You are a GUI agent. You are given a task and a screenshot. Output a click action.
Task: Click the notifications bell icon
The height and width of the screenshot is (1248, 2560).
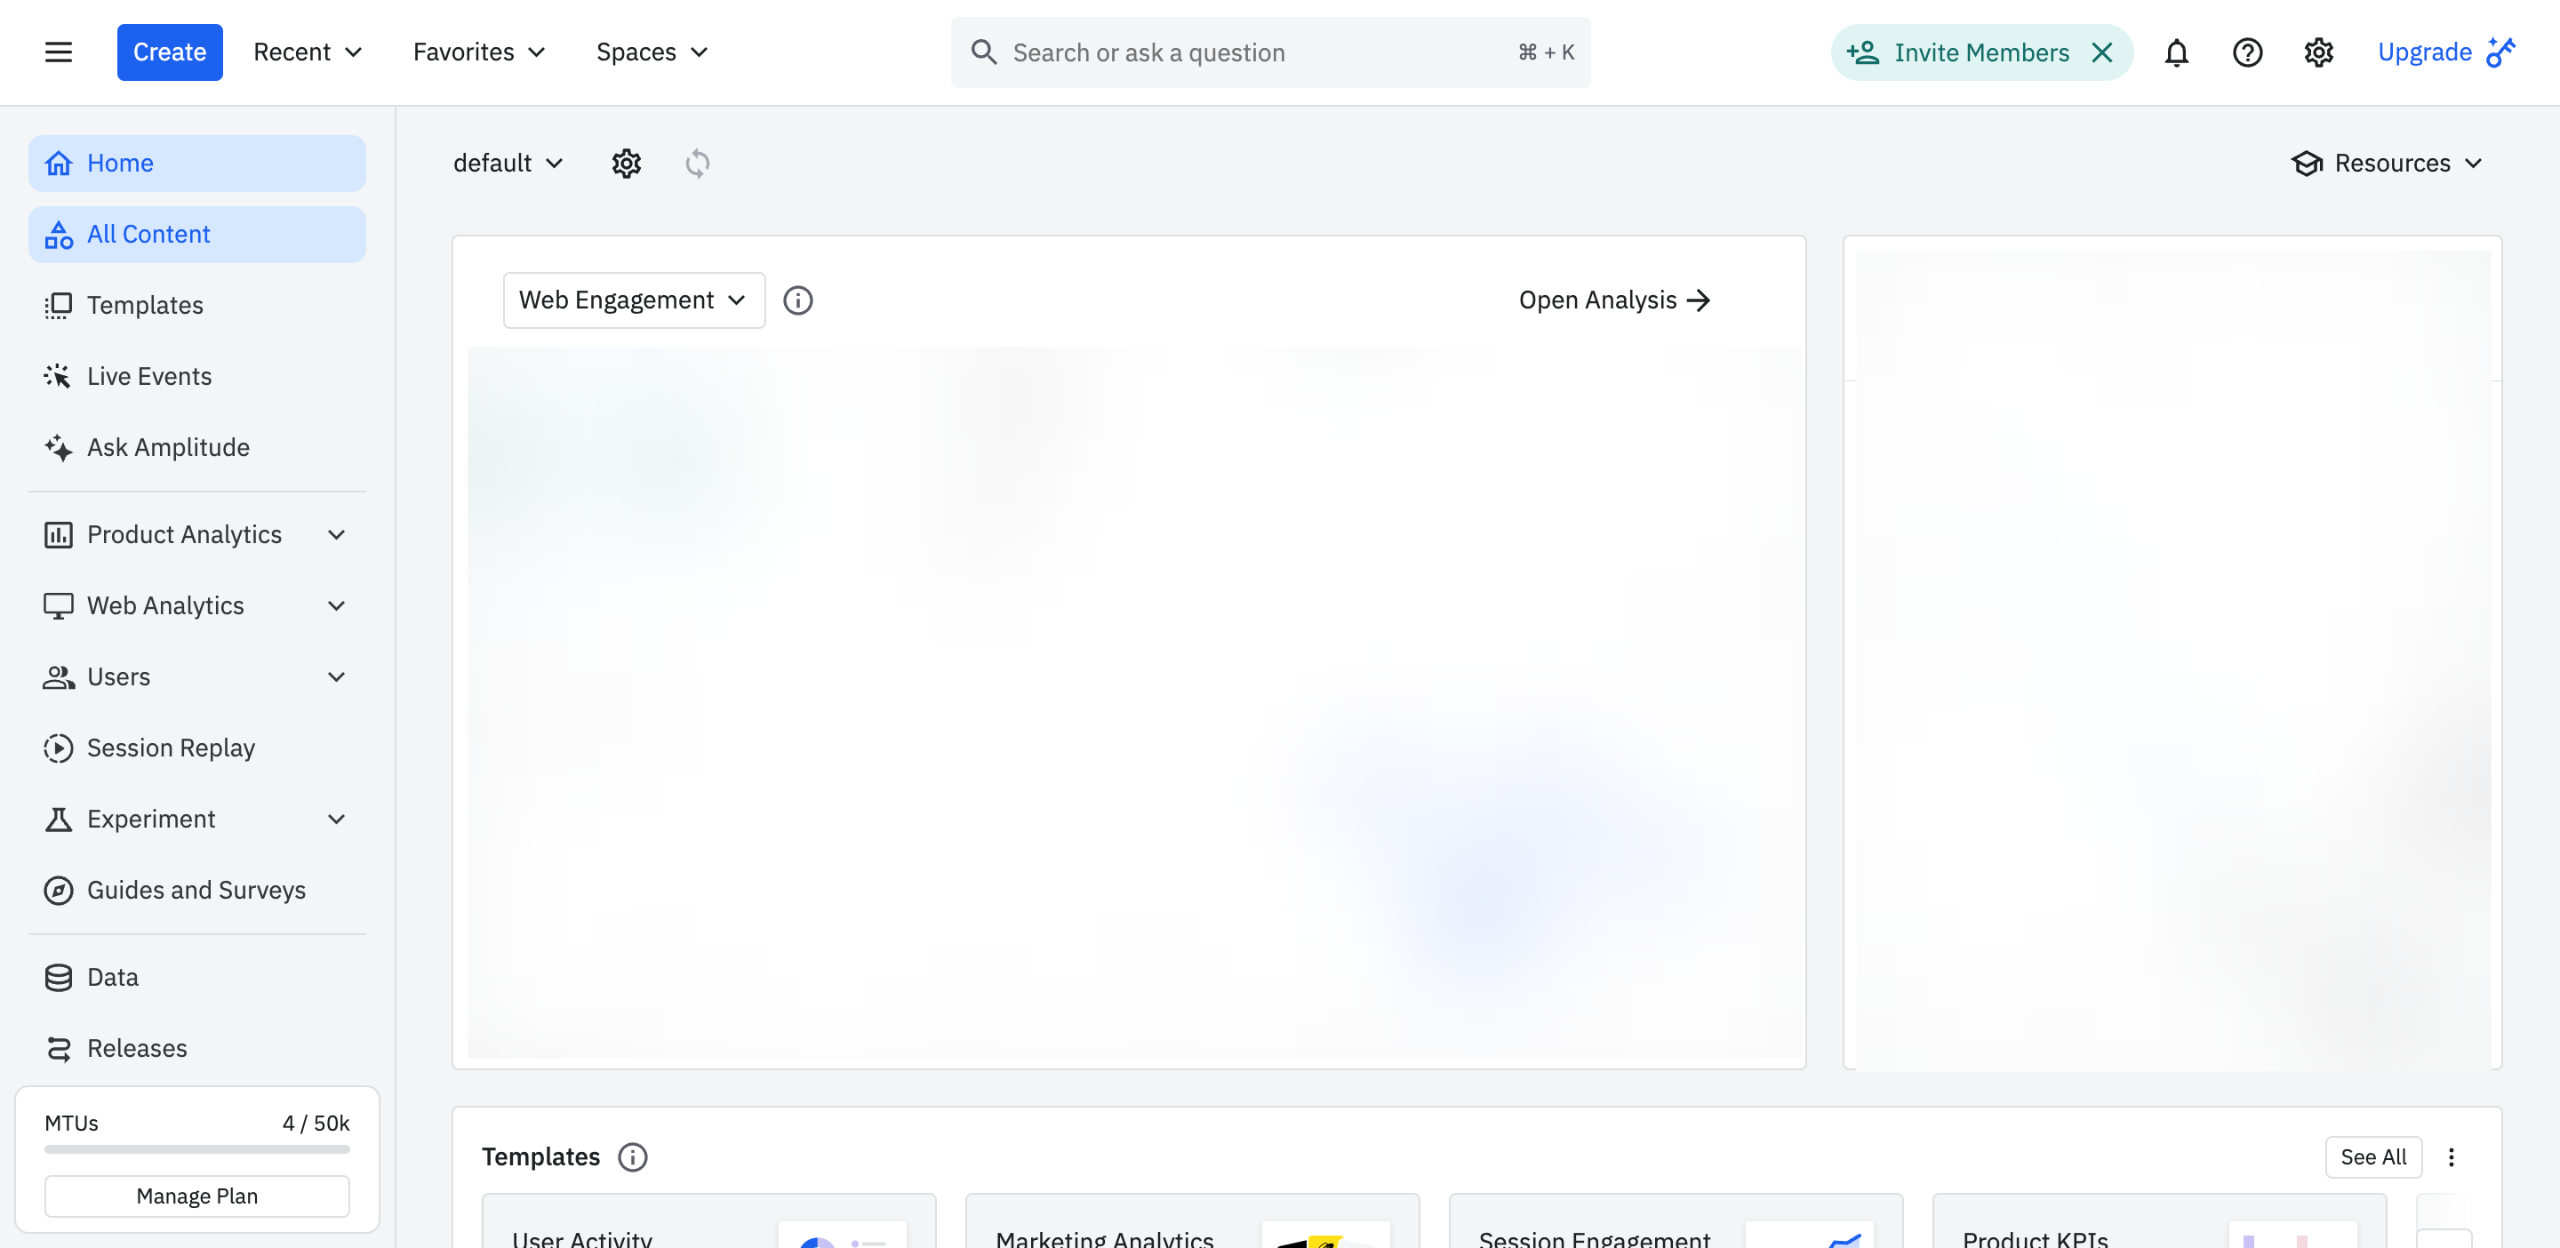[x=2176, y=52]
